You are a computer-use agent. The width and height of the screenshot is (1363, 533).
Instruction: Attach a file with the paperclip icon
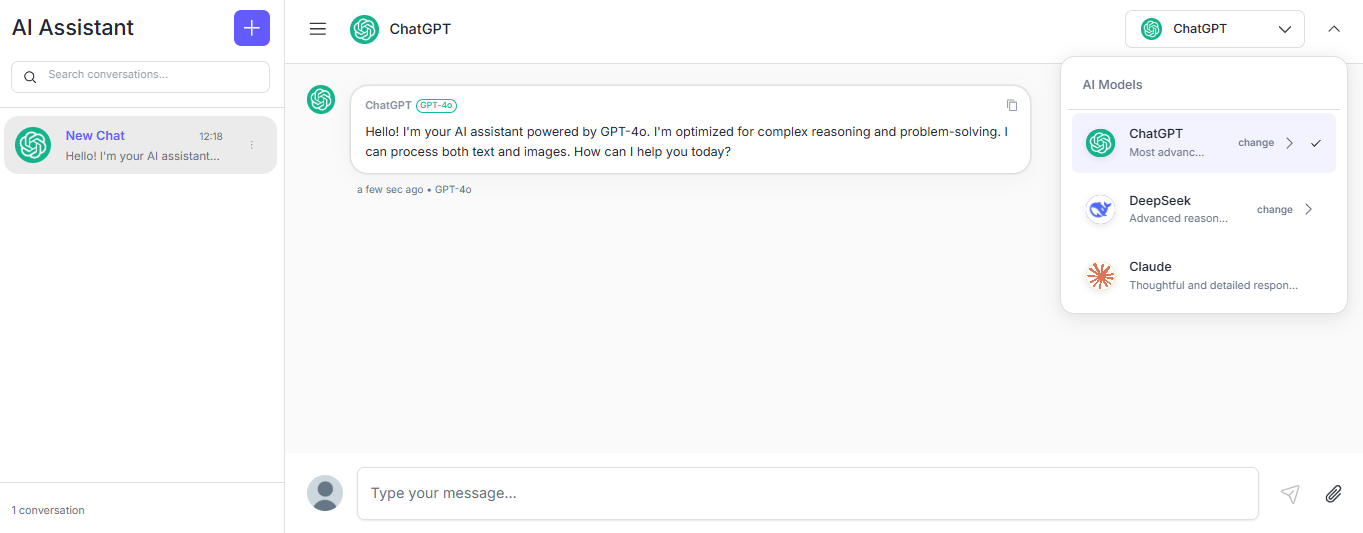click(x=1333, y=494)
